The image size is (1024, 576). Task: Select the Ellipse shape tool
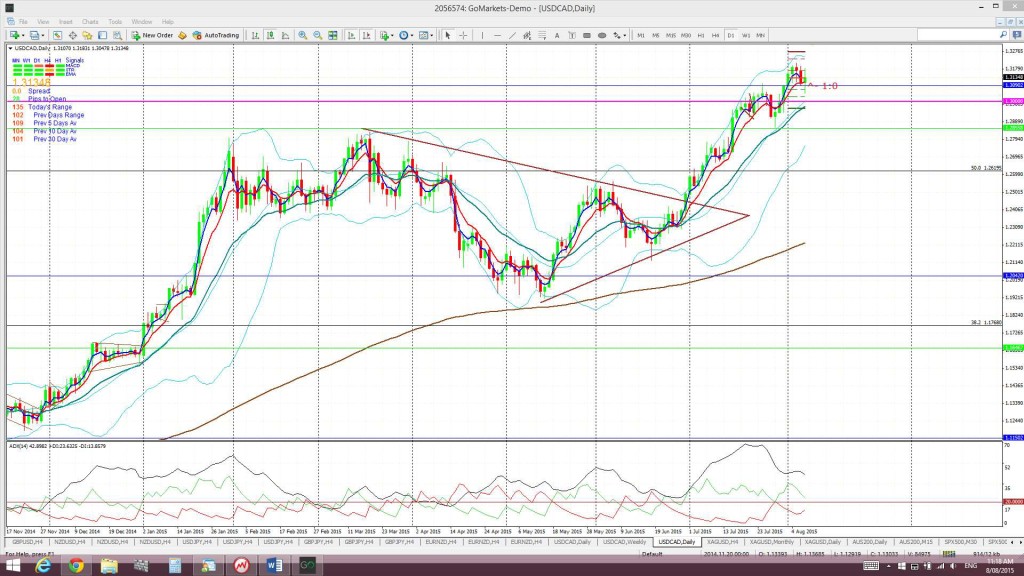[602, 35]
